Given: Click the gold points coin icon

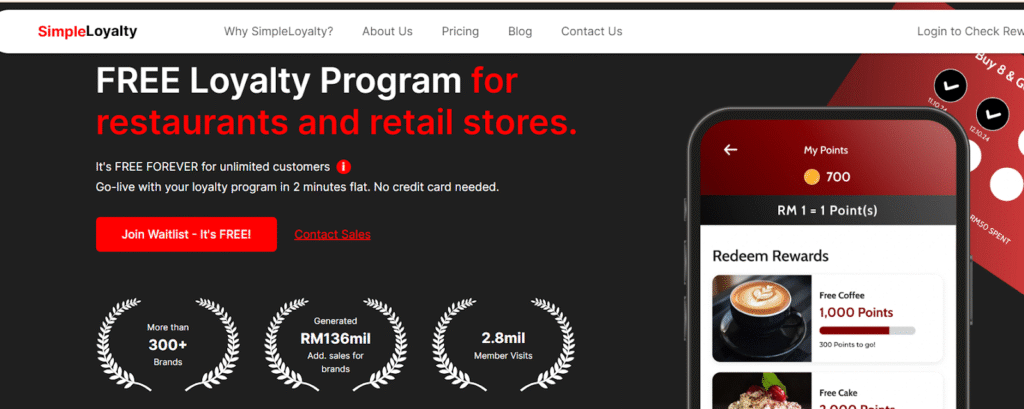Looking at the screenshot, I should (812, 177).
